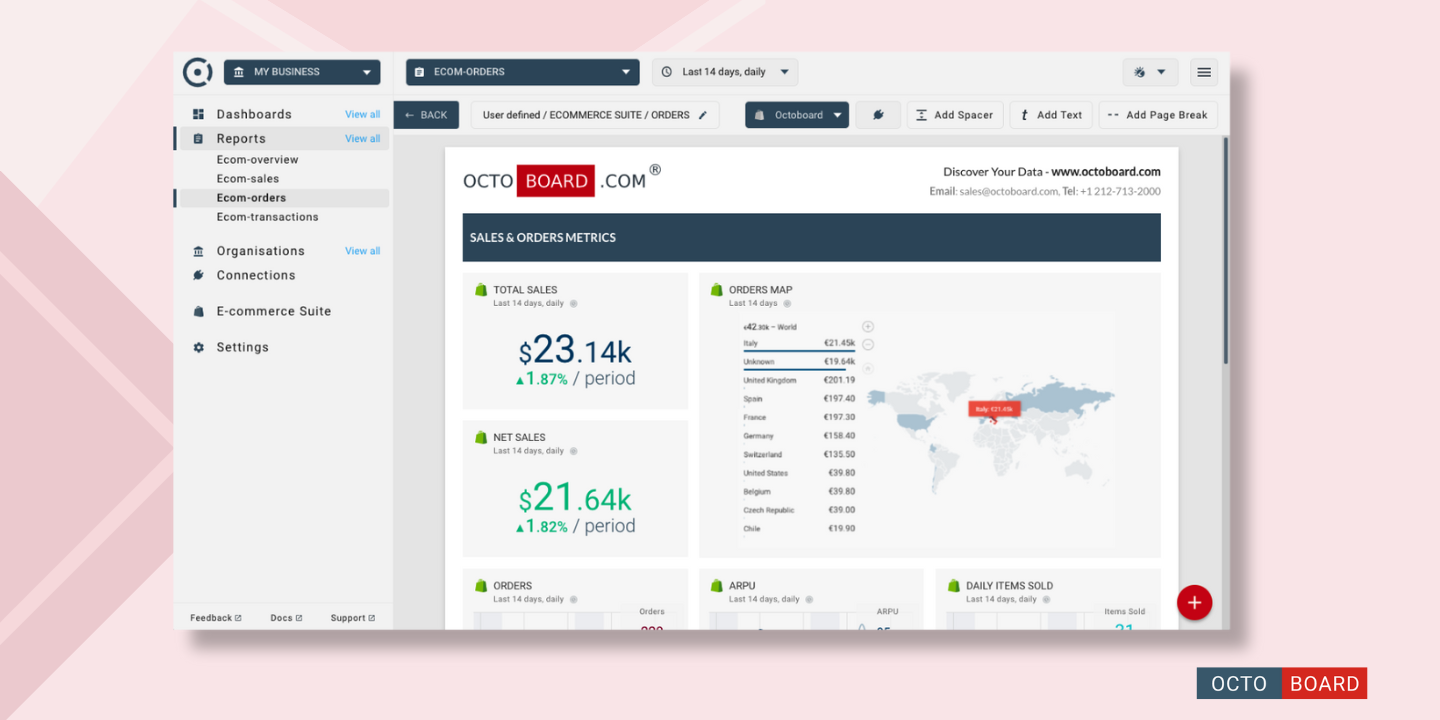The width and height of the screenshot is (1440, 720).
Task: Open the Last 14 days, daily period dropdown
Action: click(x=725, y=72)
